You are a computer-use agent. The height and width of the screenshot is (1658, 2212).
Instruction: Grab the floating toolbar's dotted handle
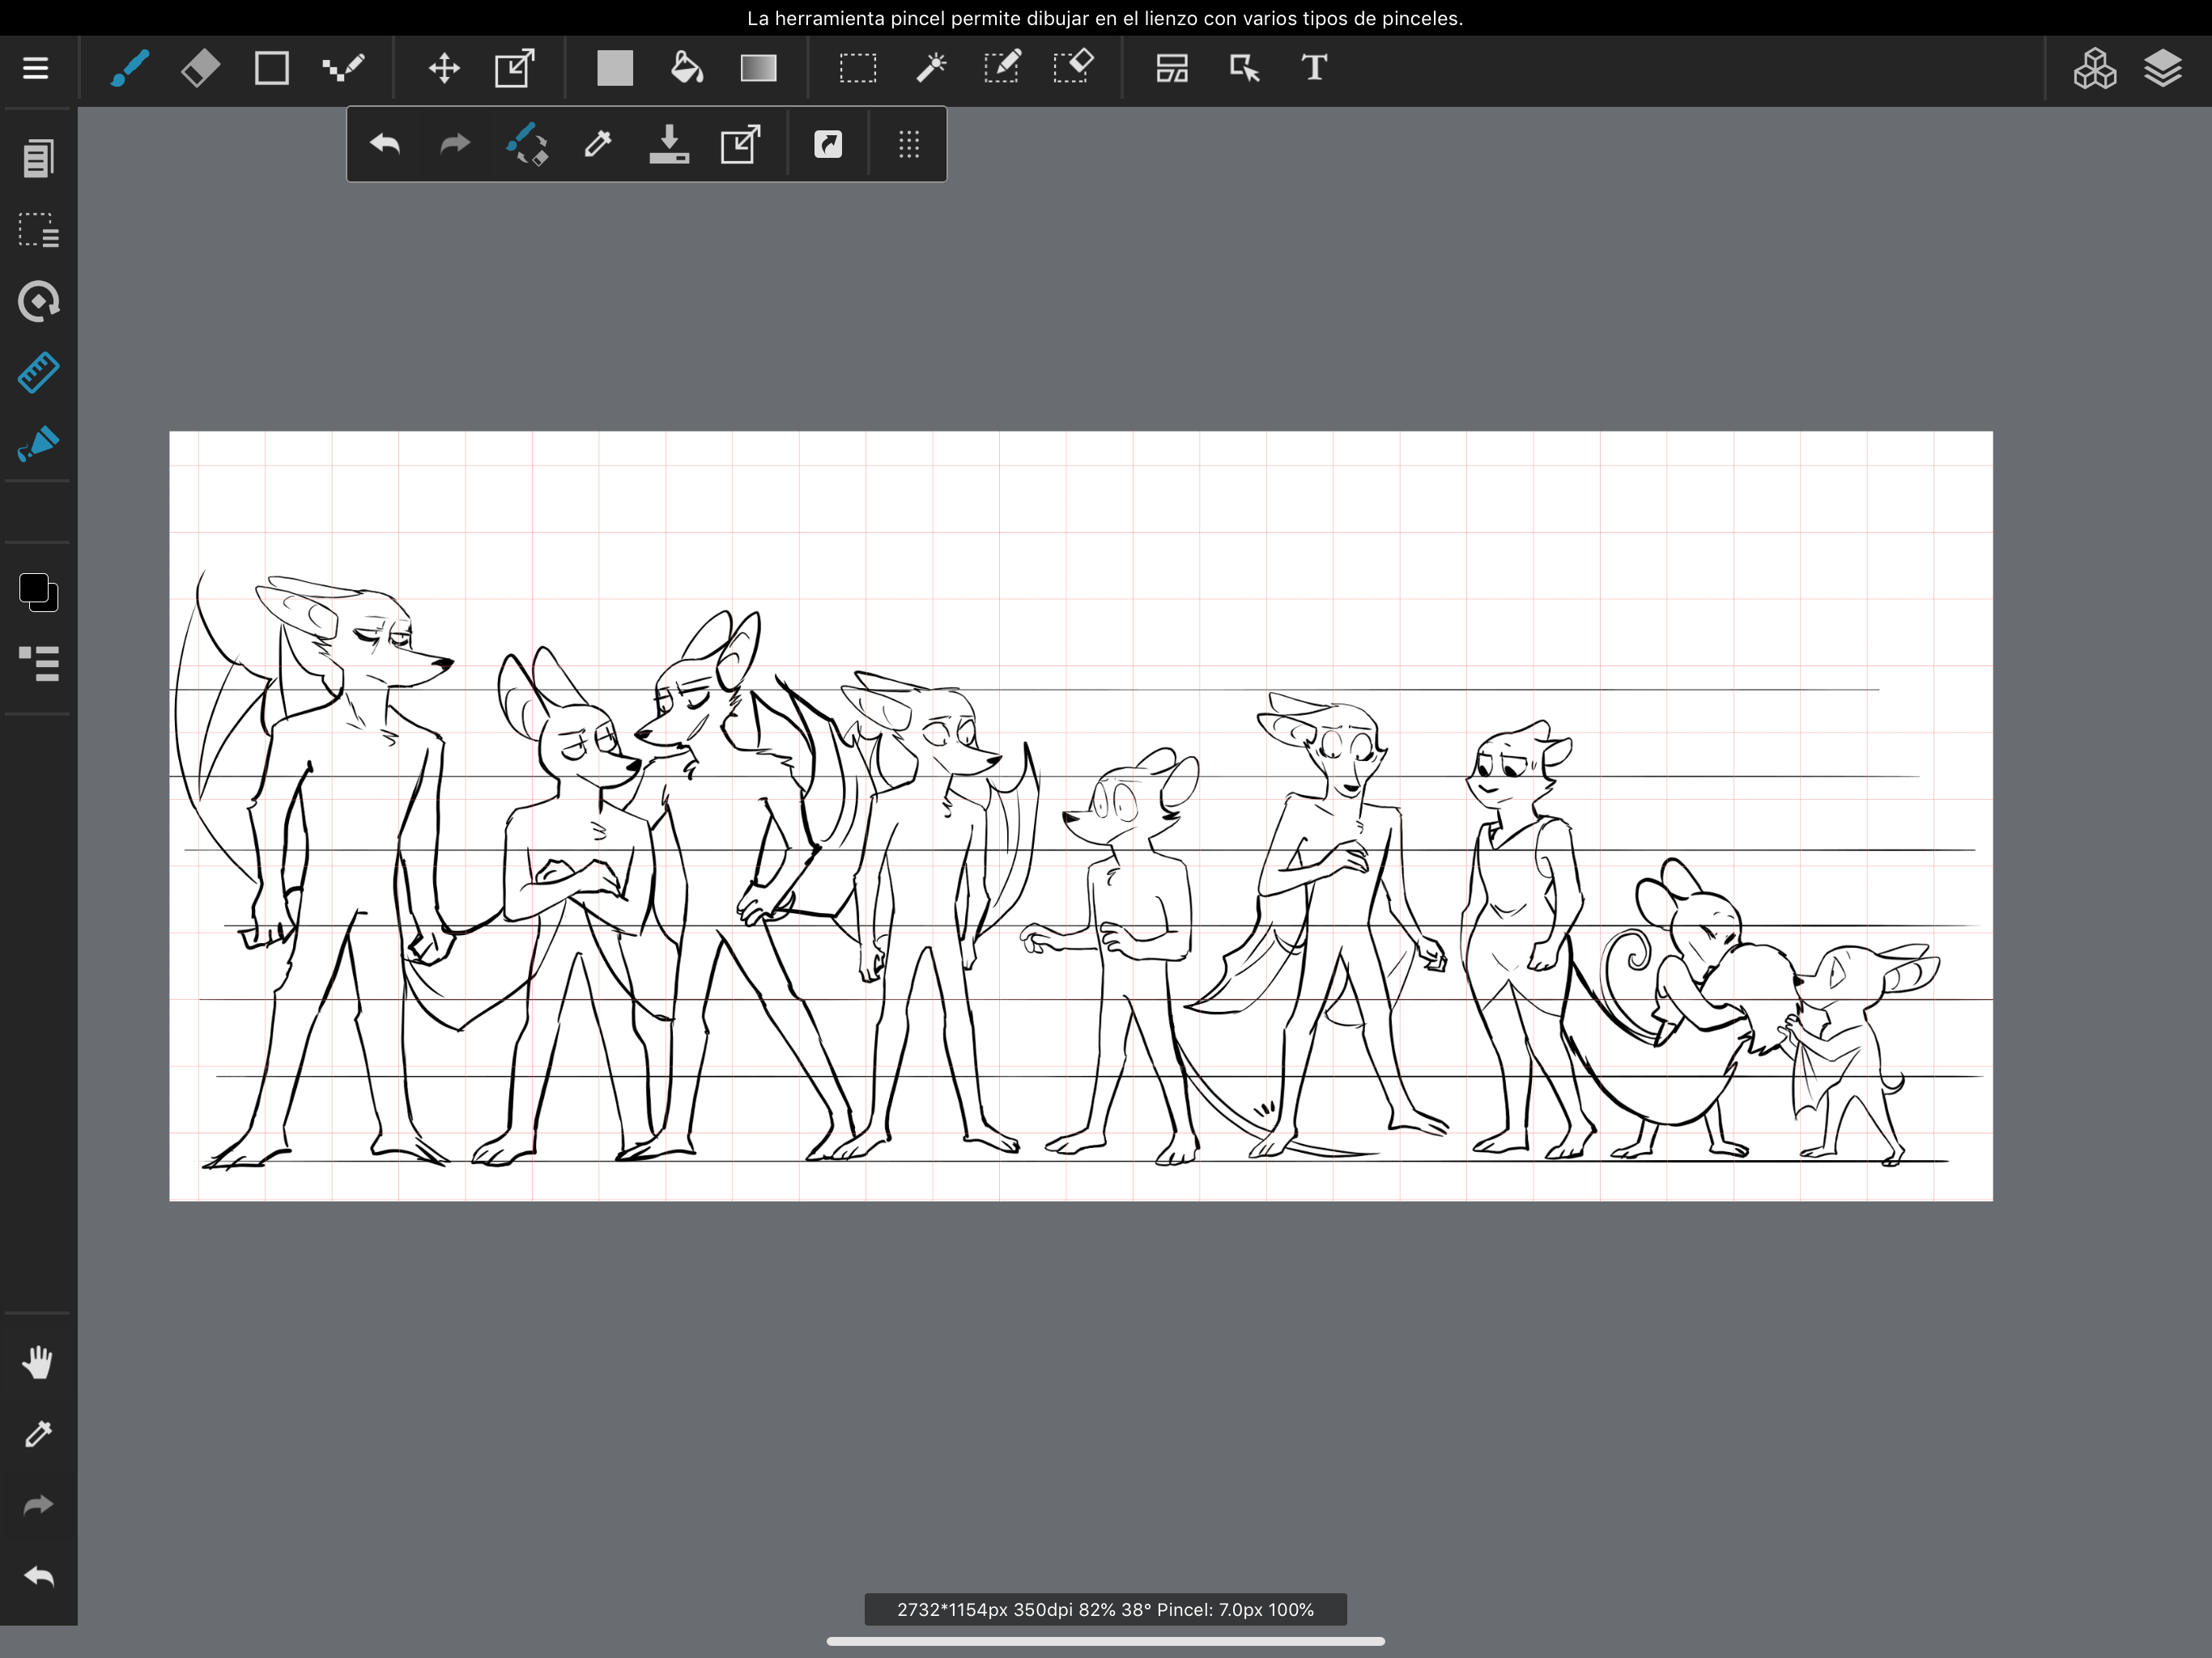tap(908, 144)
